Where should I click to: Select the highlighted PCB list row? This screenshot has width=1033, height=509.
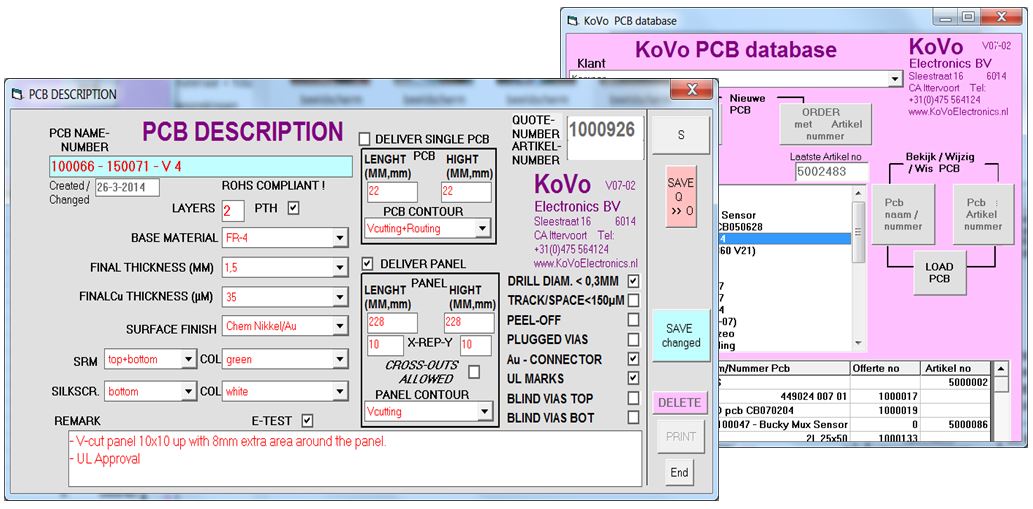point(786,238)
